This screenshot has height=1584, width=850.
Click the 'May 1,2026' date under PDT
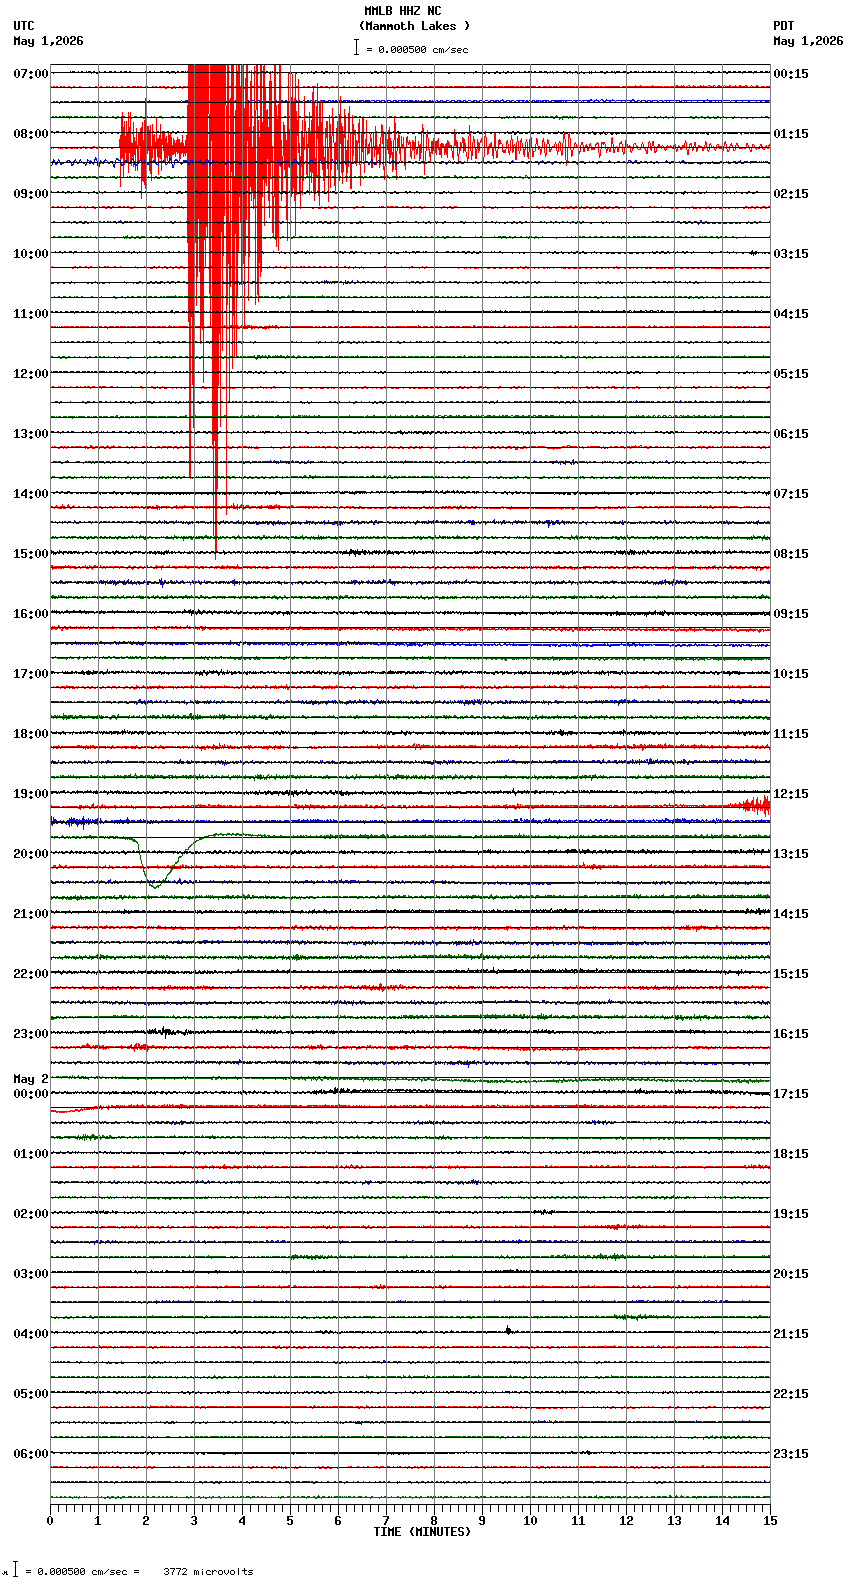click(x=808, y=41)
